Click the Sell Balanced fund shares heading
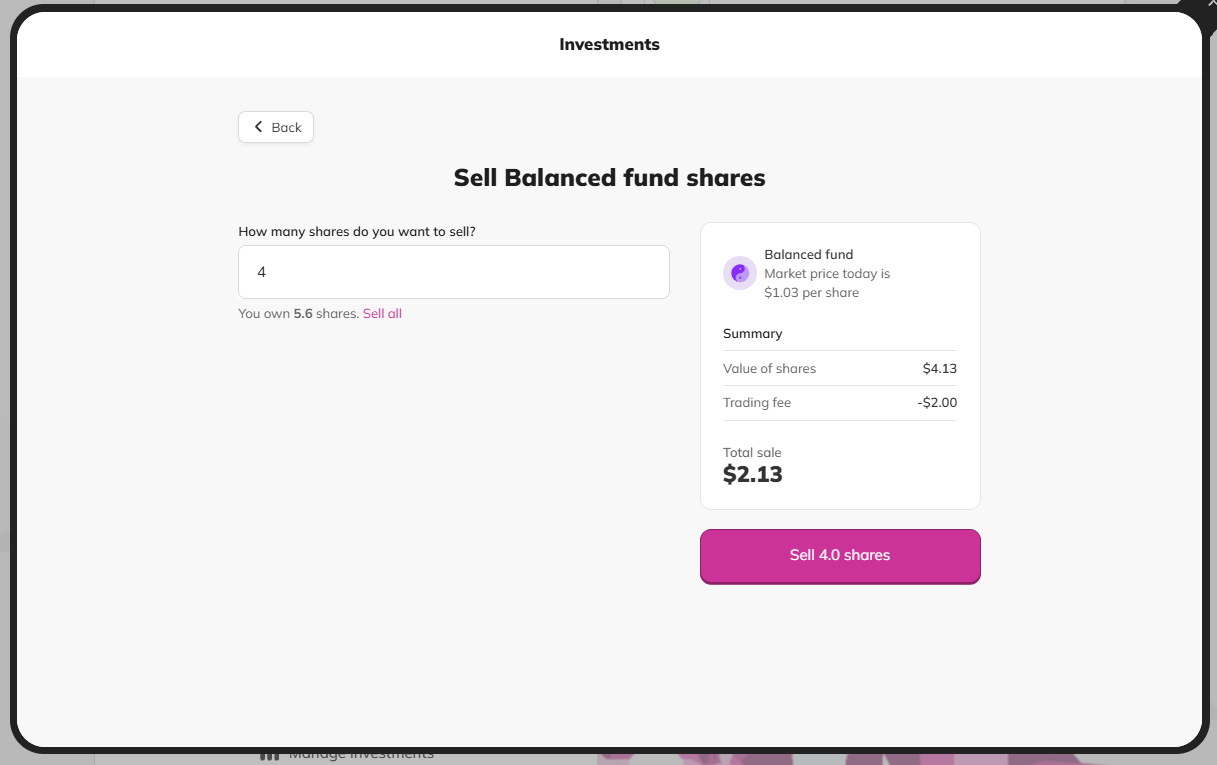Viewport: 1217px width, 765px height. point(609,178)
